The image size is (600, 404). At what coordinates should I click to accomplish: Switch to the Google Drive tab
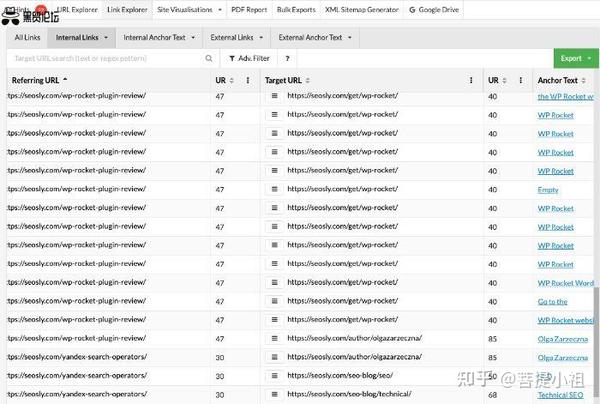tap(434, 10)
